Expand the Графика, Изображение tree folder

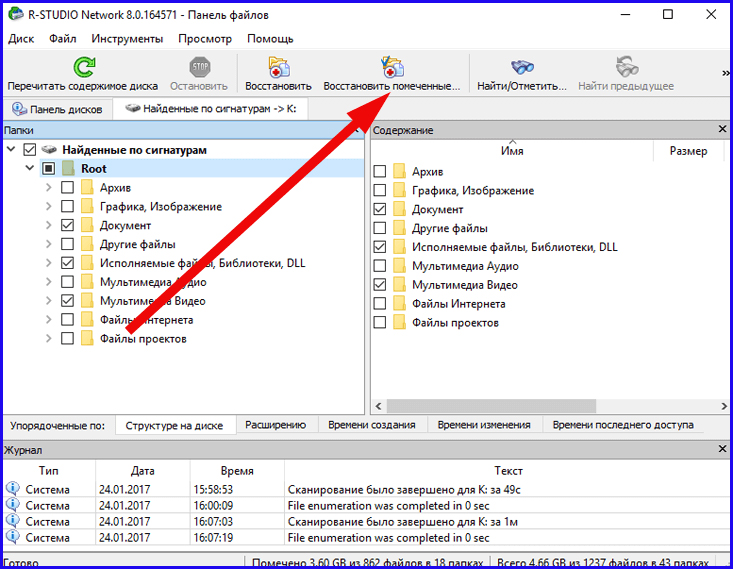click(x=49, y=206)
